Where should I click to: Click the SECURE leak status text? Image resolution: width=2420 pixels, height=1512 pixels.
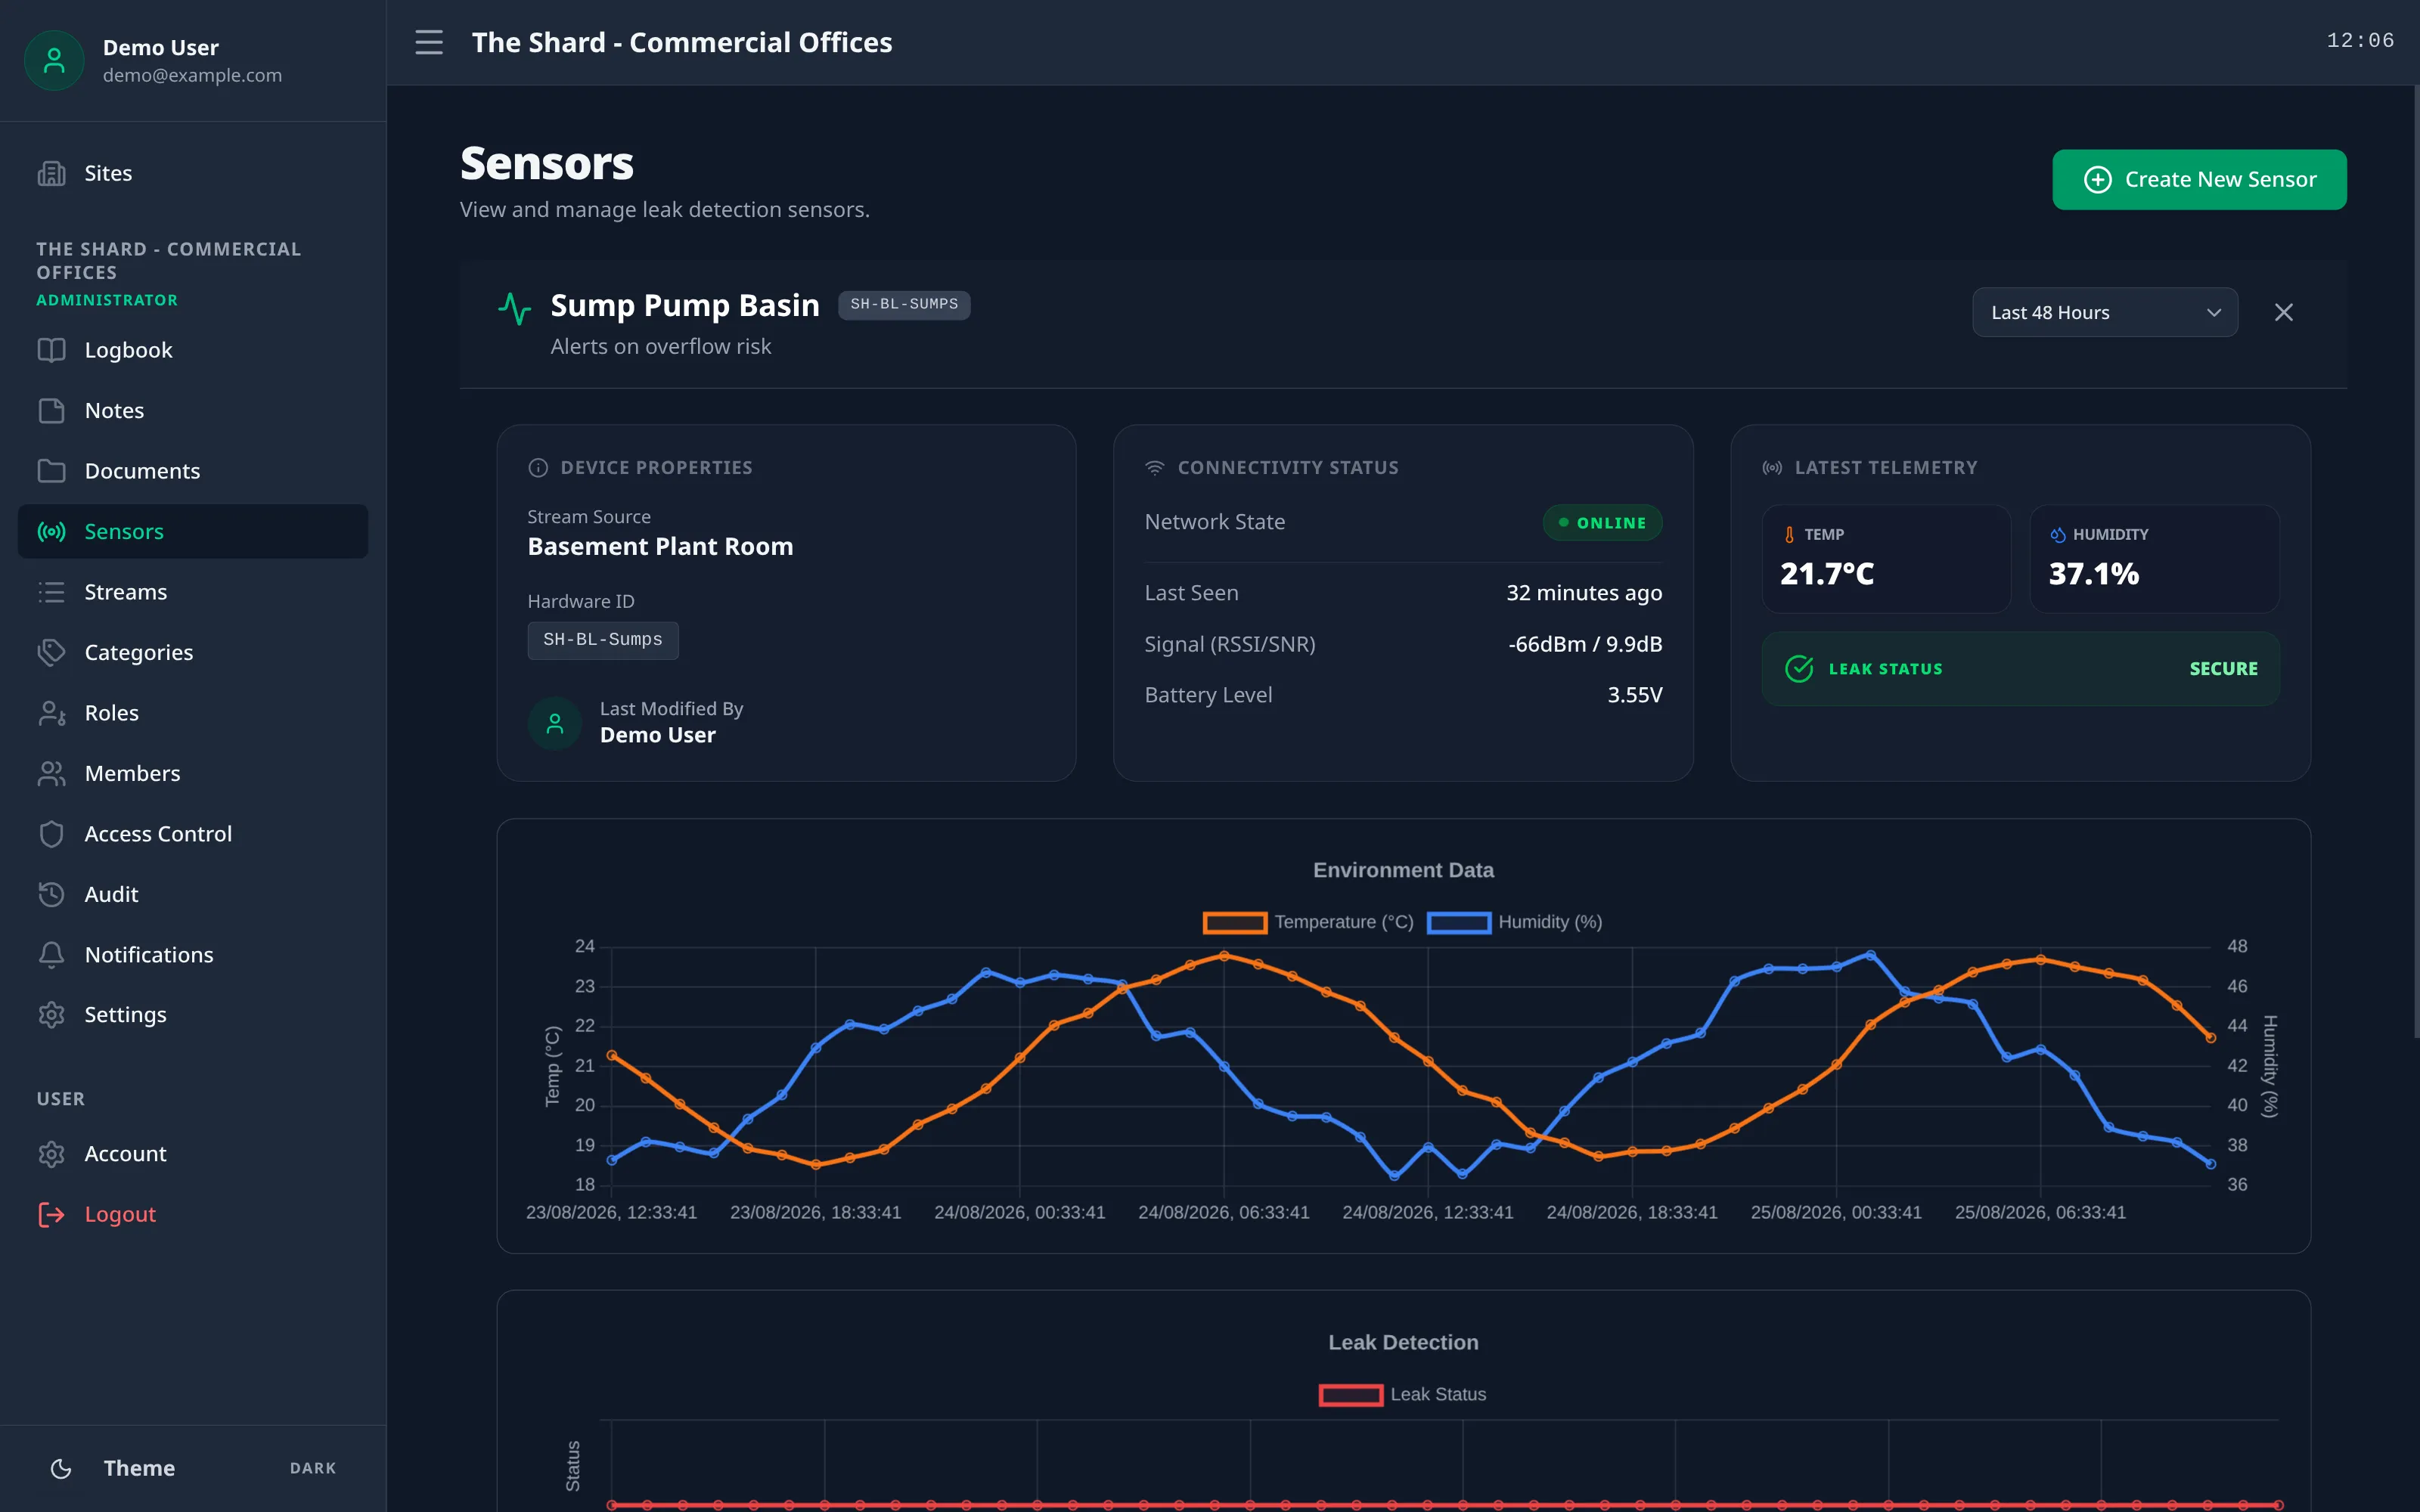tap(2223, 669)
